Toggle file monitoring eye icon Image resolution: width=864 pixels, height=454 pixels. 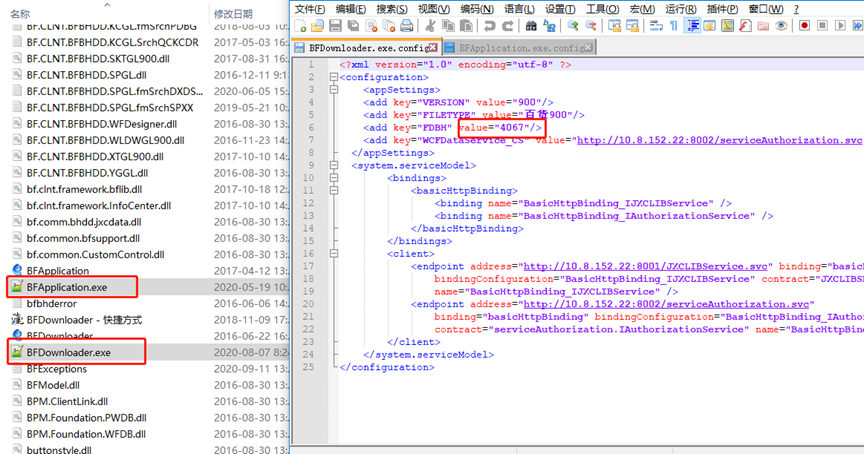coord(781,25)
